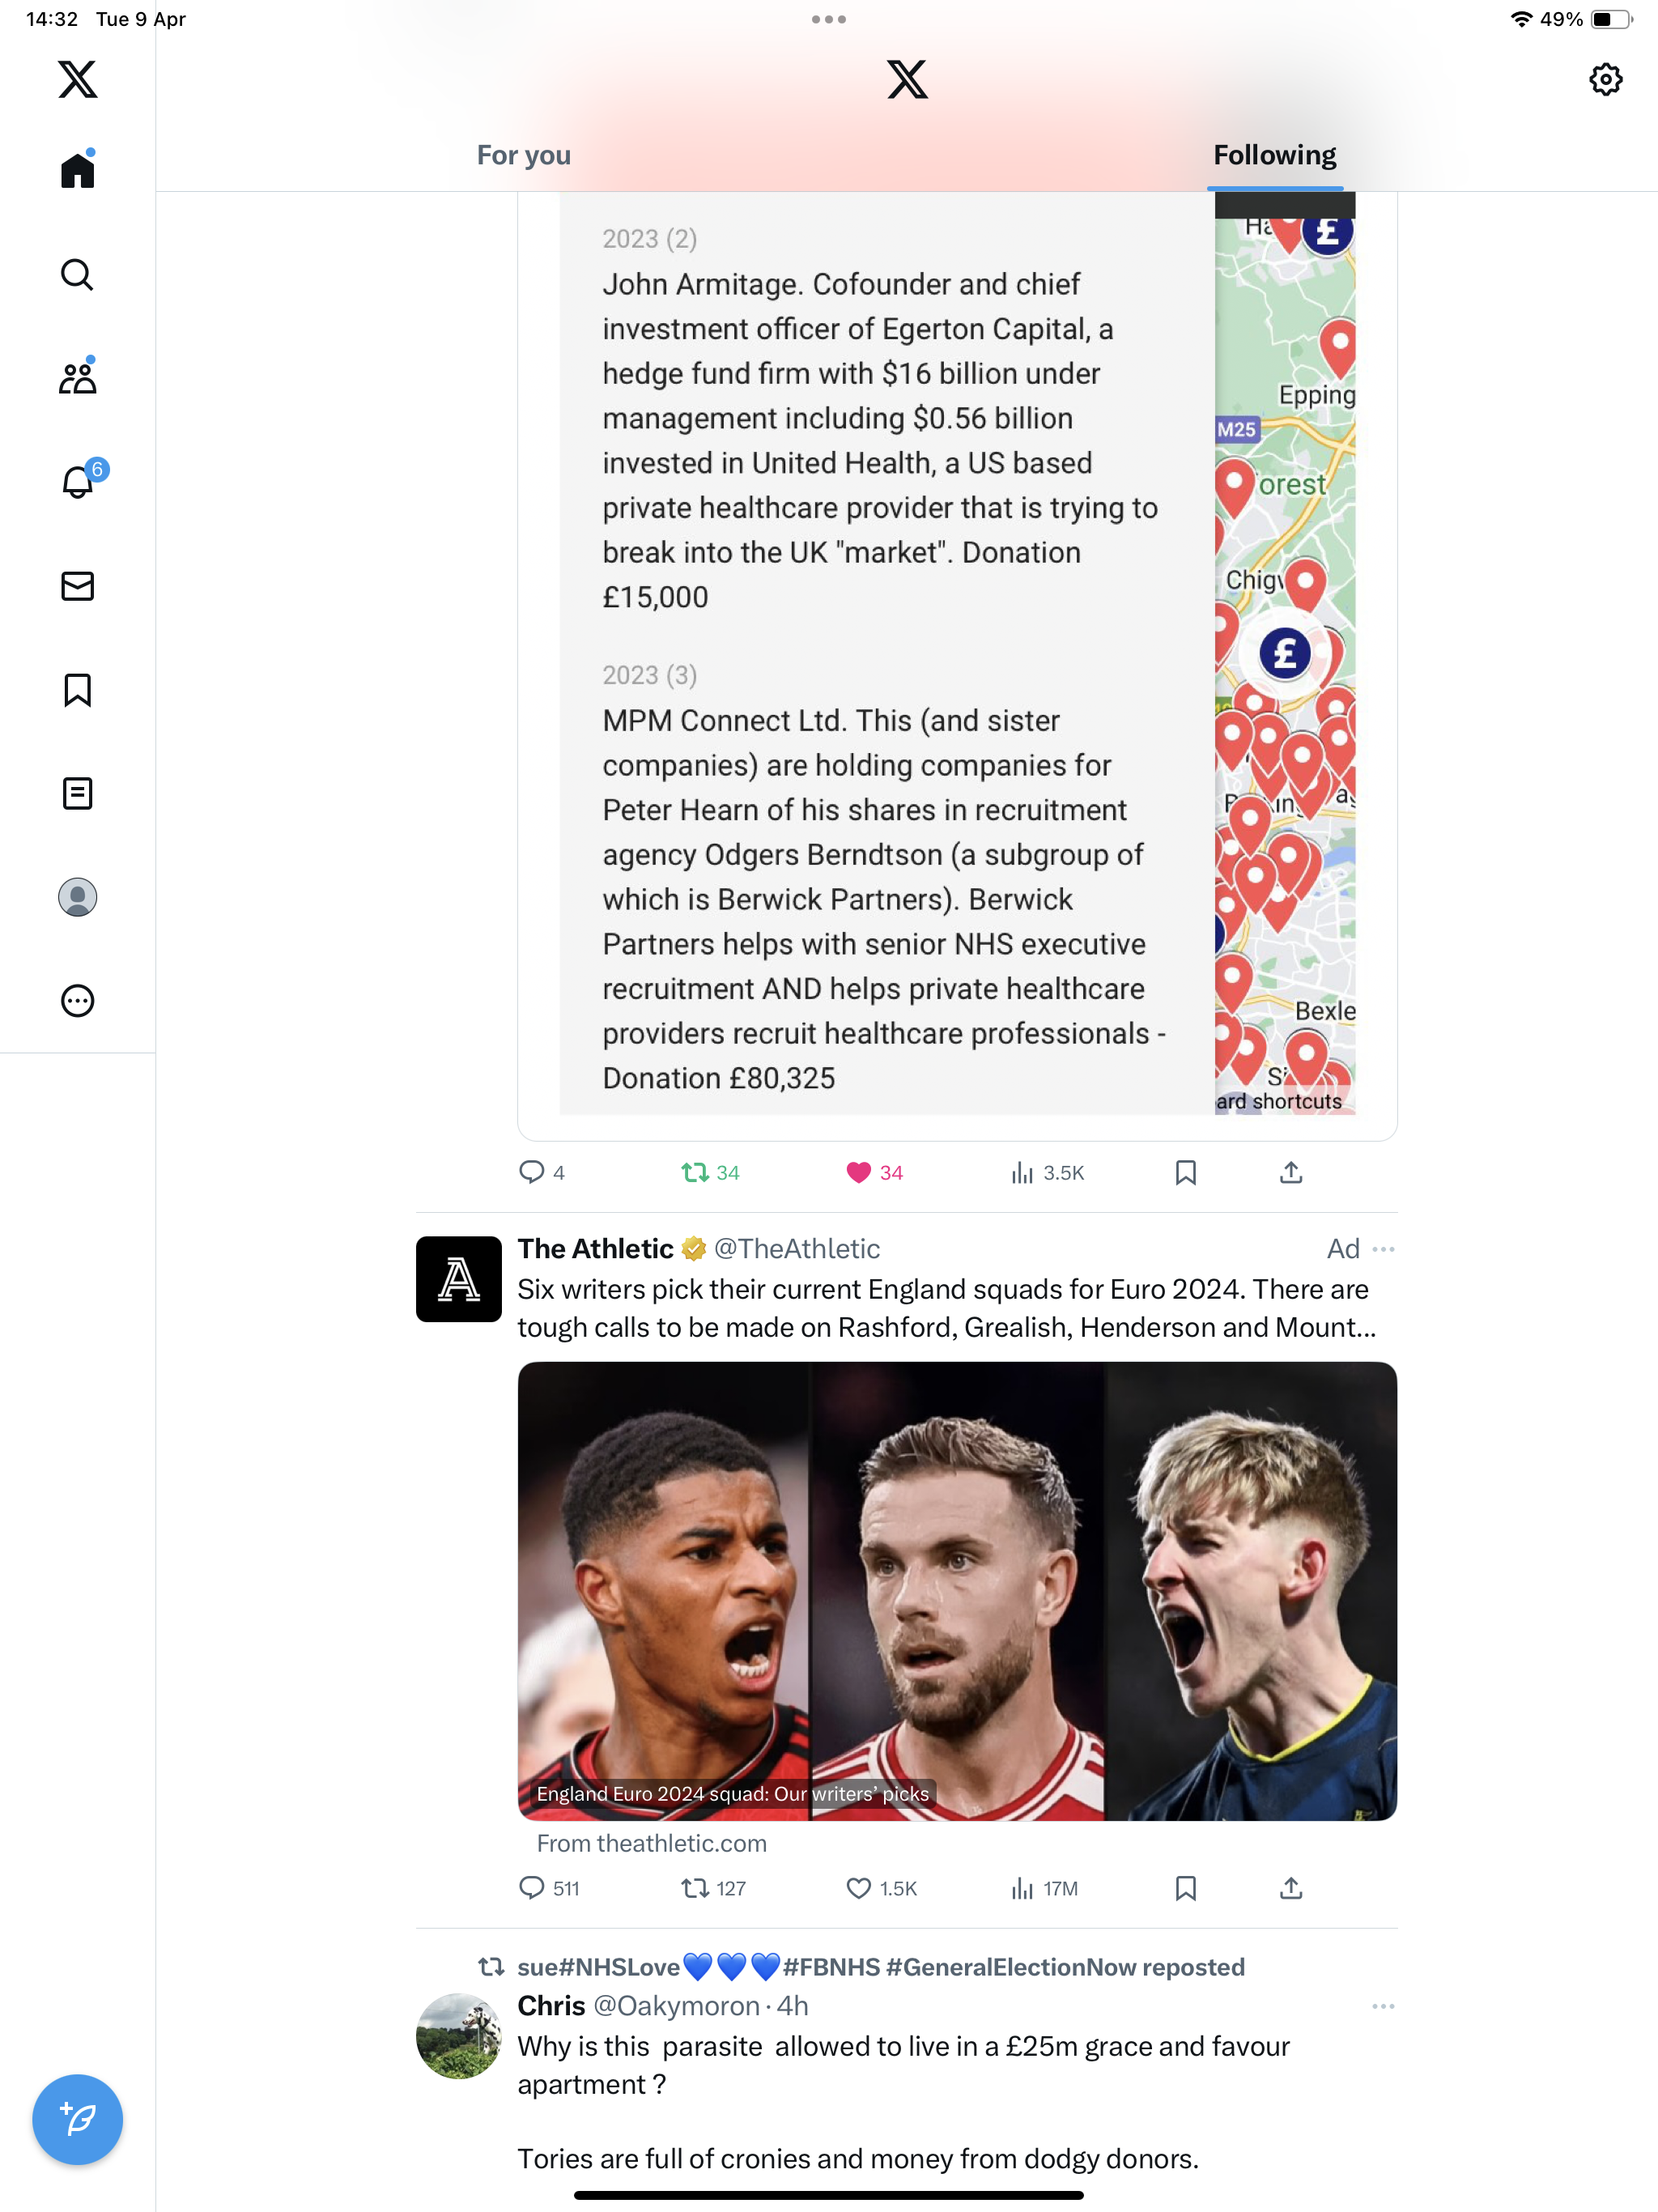The image size is (1658, 2212).
Task: Undo the repost showing 34 reposts
Action: [710, 1172]
